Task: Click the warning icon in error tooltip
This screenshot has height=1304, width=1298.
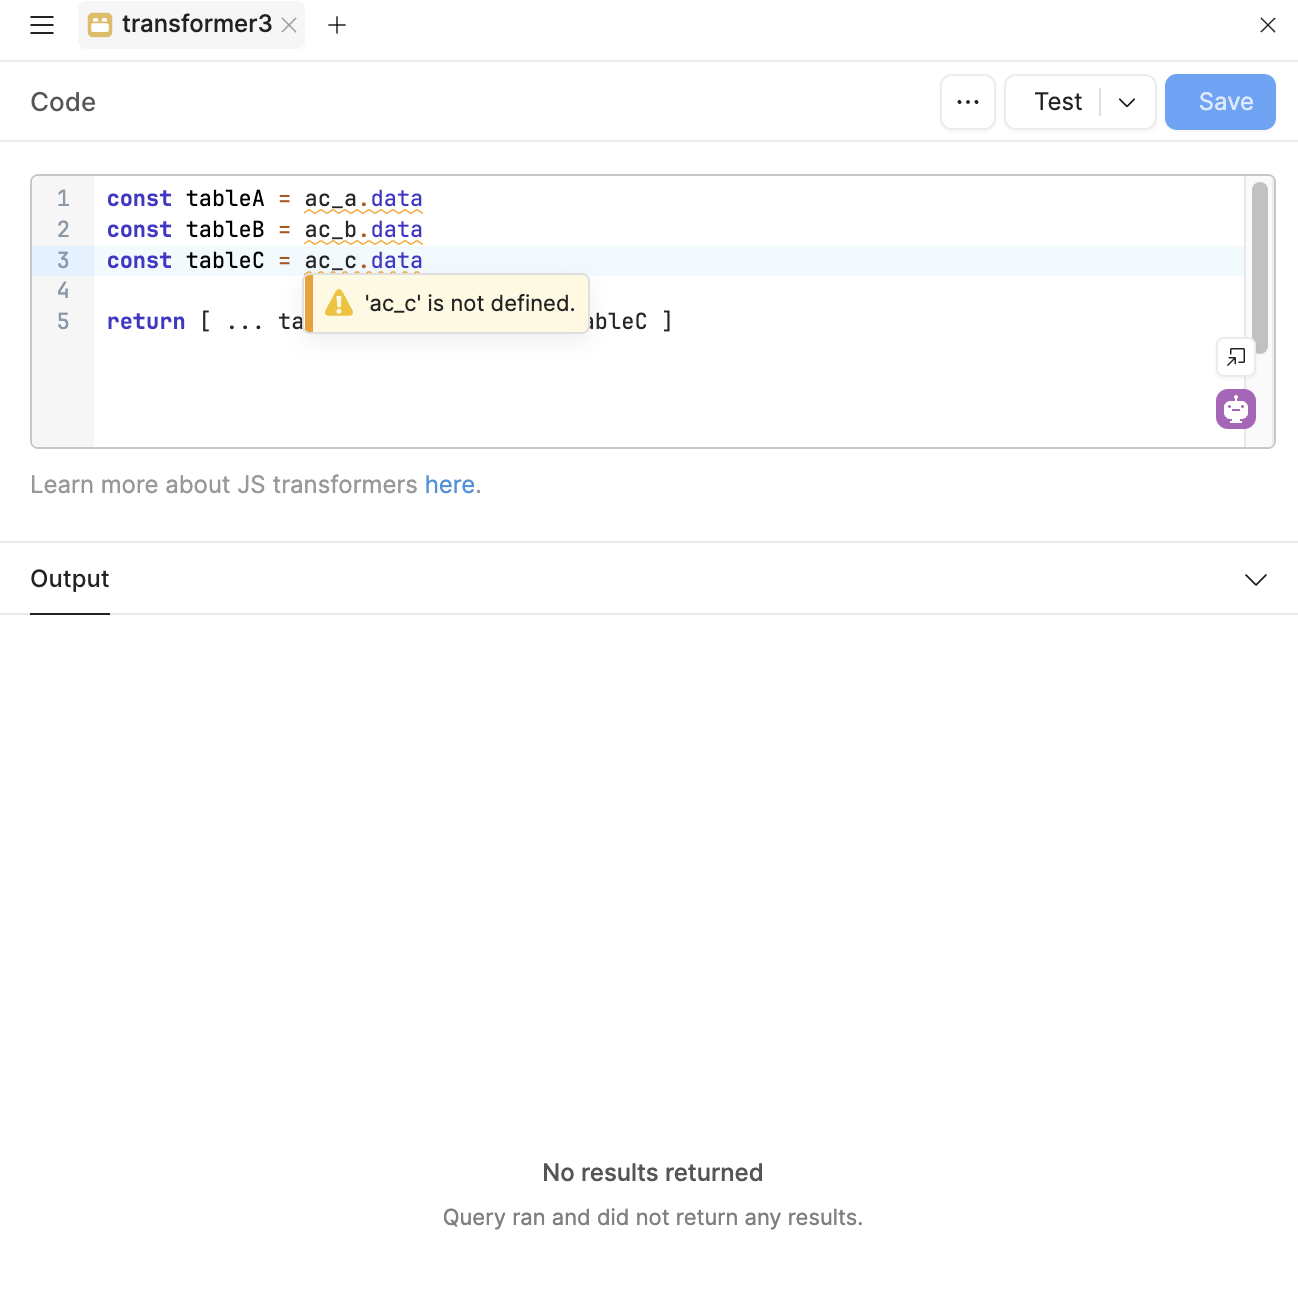Action: [339, 303]
